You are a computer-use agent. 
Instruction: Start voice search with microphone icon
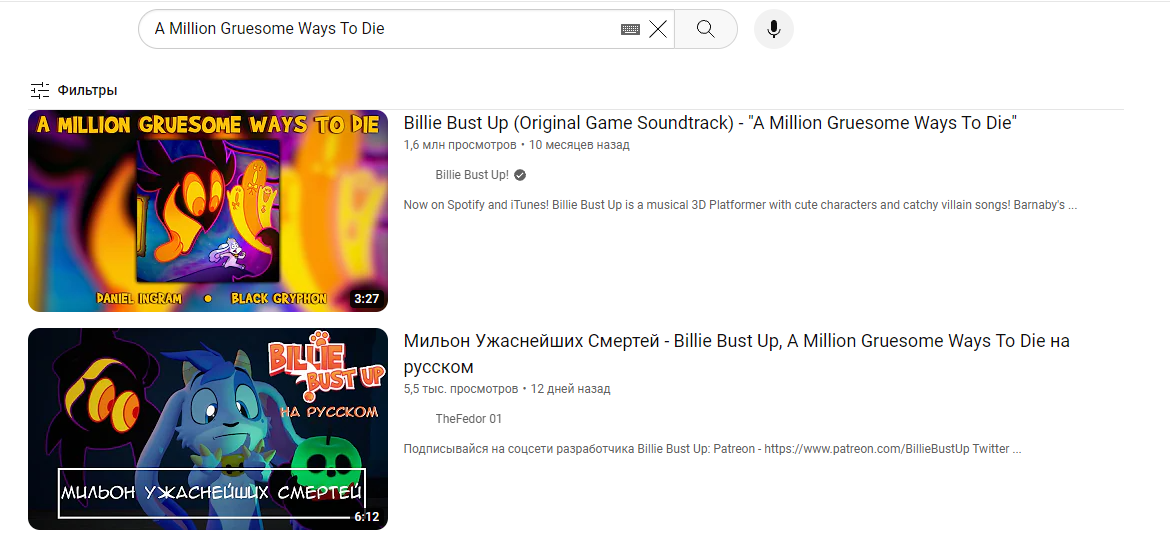tap(774, 29)
